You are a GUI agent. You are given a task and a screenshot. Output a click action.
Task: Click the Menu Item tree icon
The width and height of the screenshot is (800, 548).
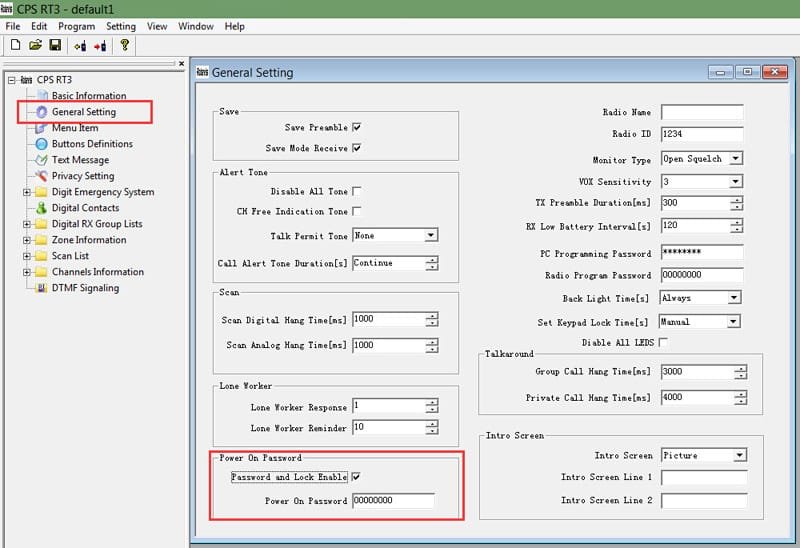[x=41, y=128]
